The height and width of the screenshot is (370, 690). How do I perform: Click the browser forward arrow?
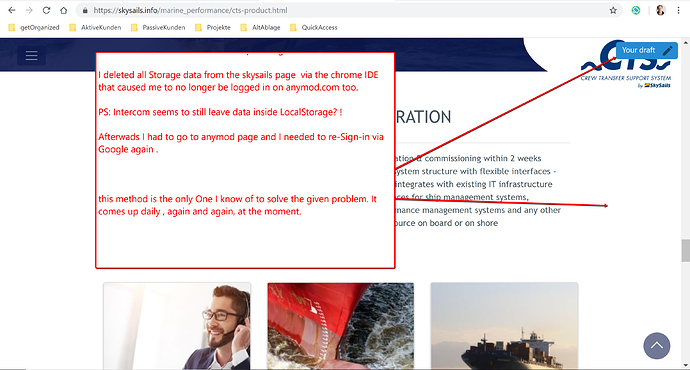click(29, 10)
